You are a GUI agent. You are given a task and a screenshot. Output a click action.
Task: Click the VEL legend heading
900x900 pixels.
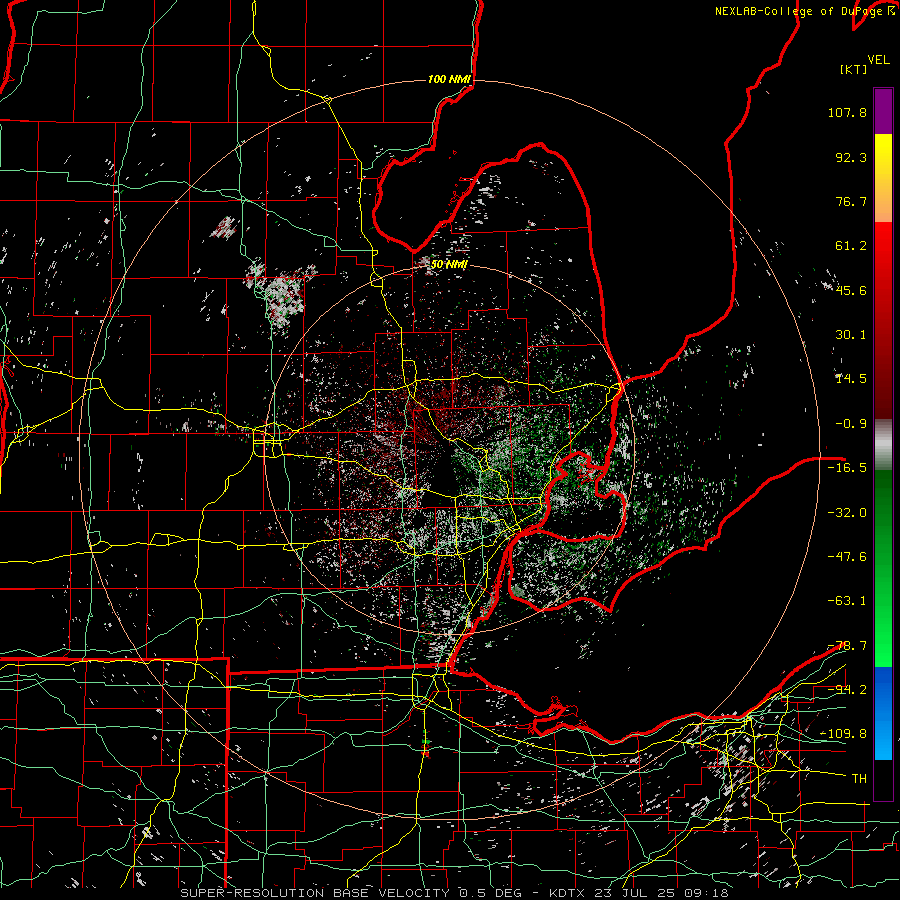[x=878, y=59]
